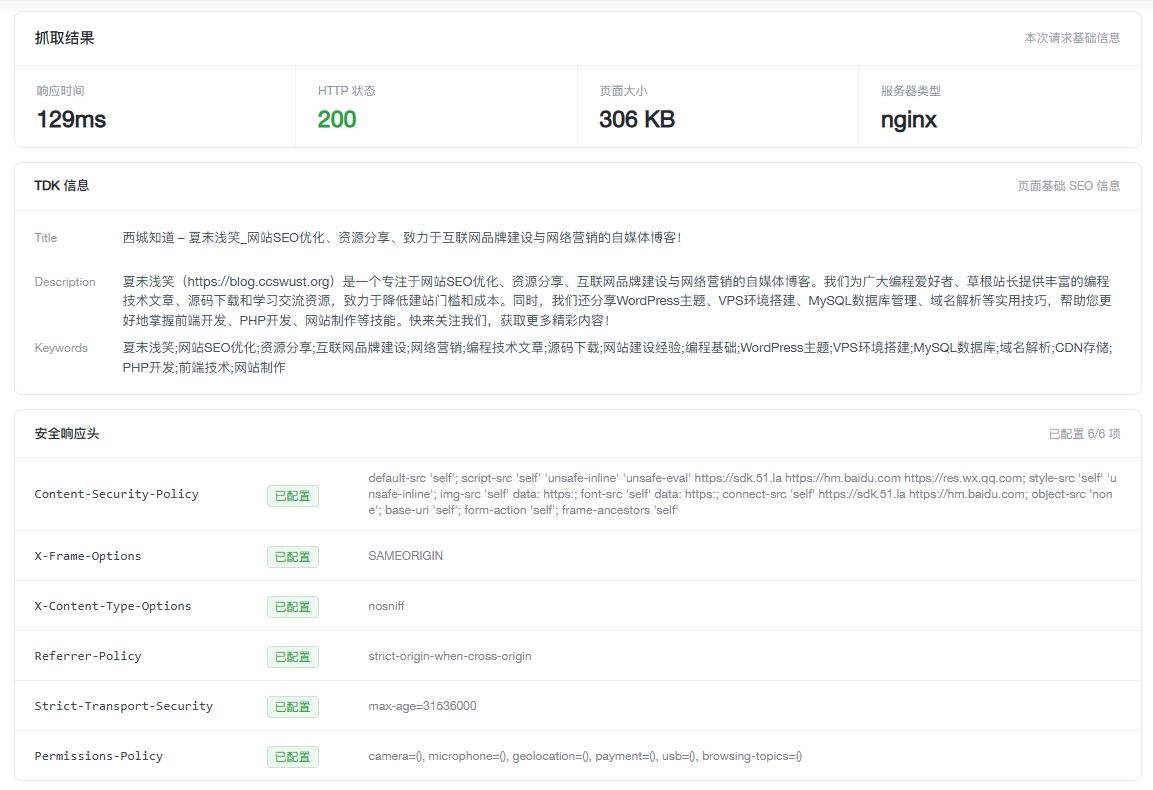1153x790 pixels.
Task: Click the 页面基础 SEO 信息 caption
Action: coord(1068,185)
